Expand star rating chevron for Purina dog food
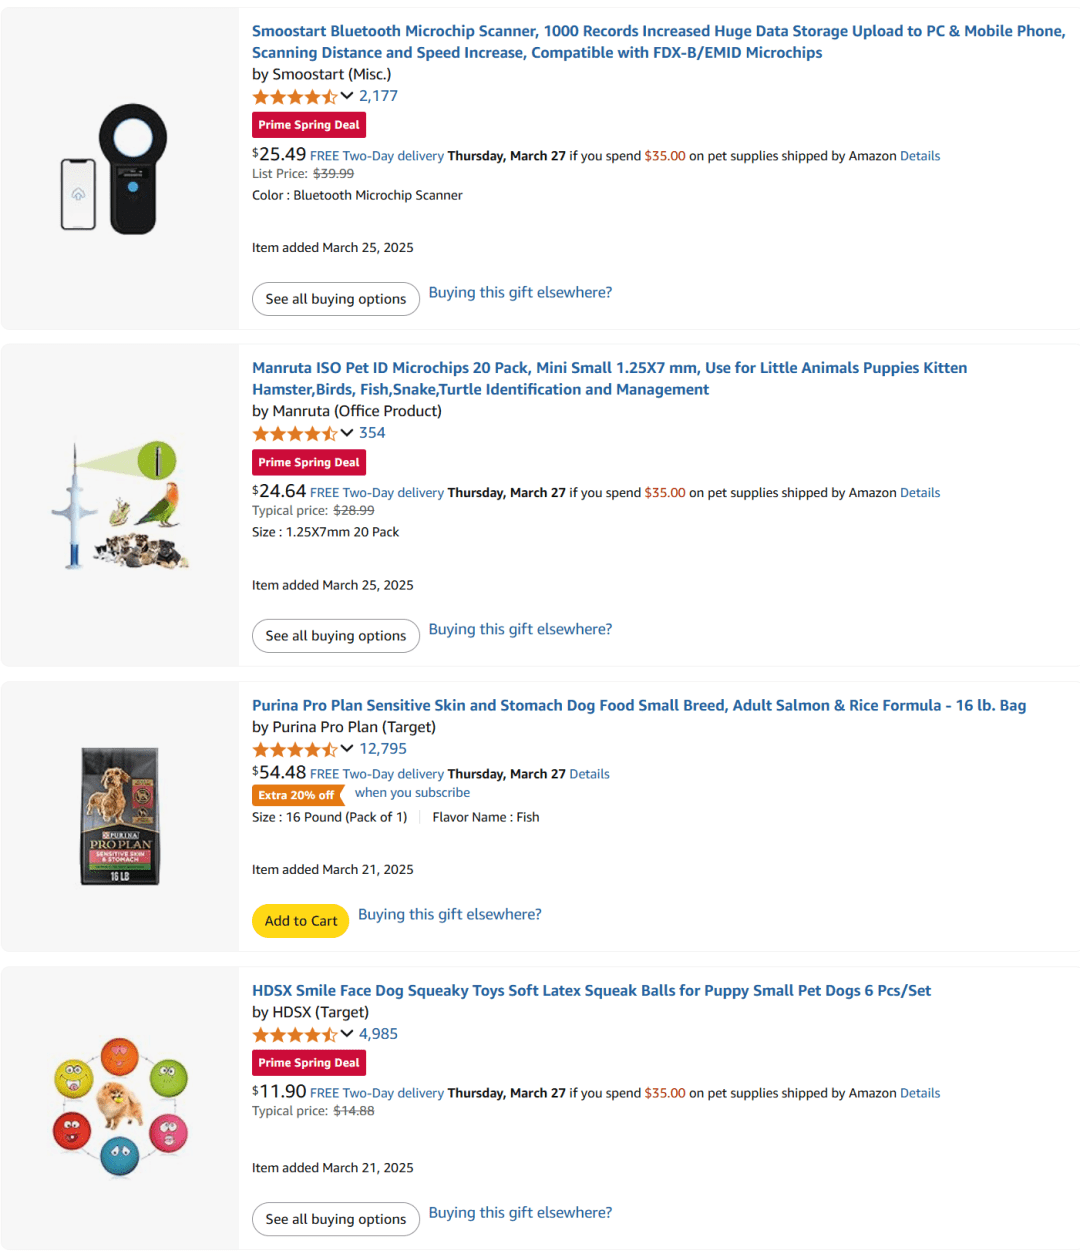The height and width of the screenshot is (1257, 1080). pos(346,749)
